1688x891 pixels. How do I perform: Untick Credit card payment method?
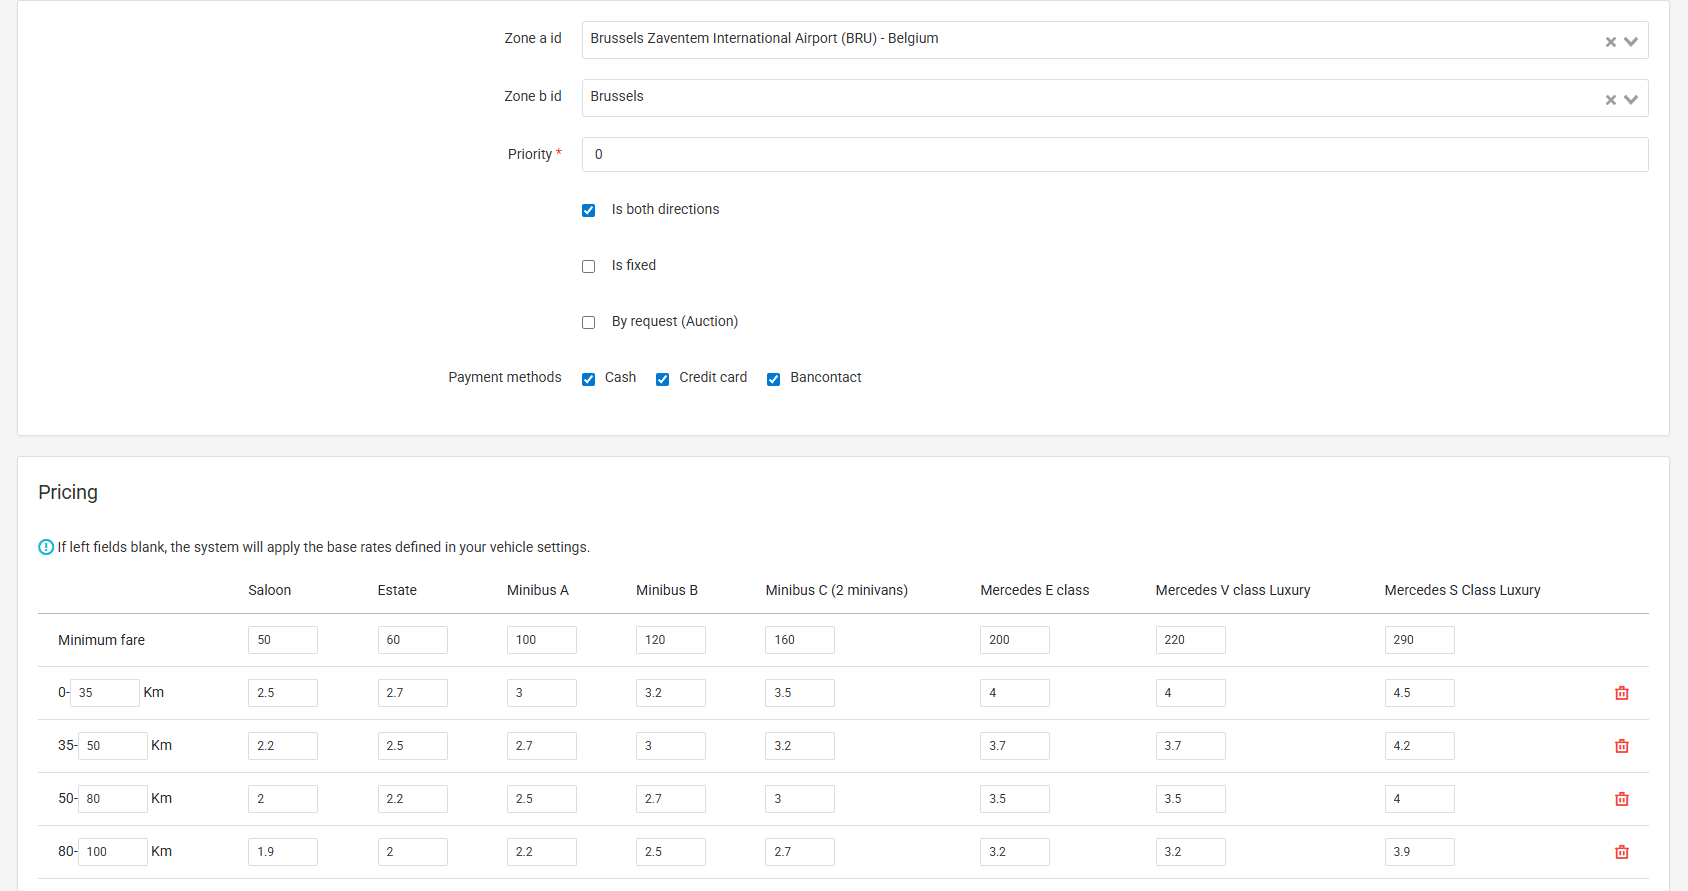(x=662, y=379)
